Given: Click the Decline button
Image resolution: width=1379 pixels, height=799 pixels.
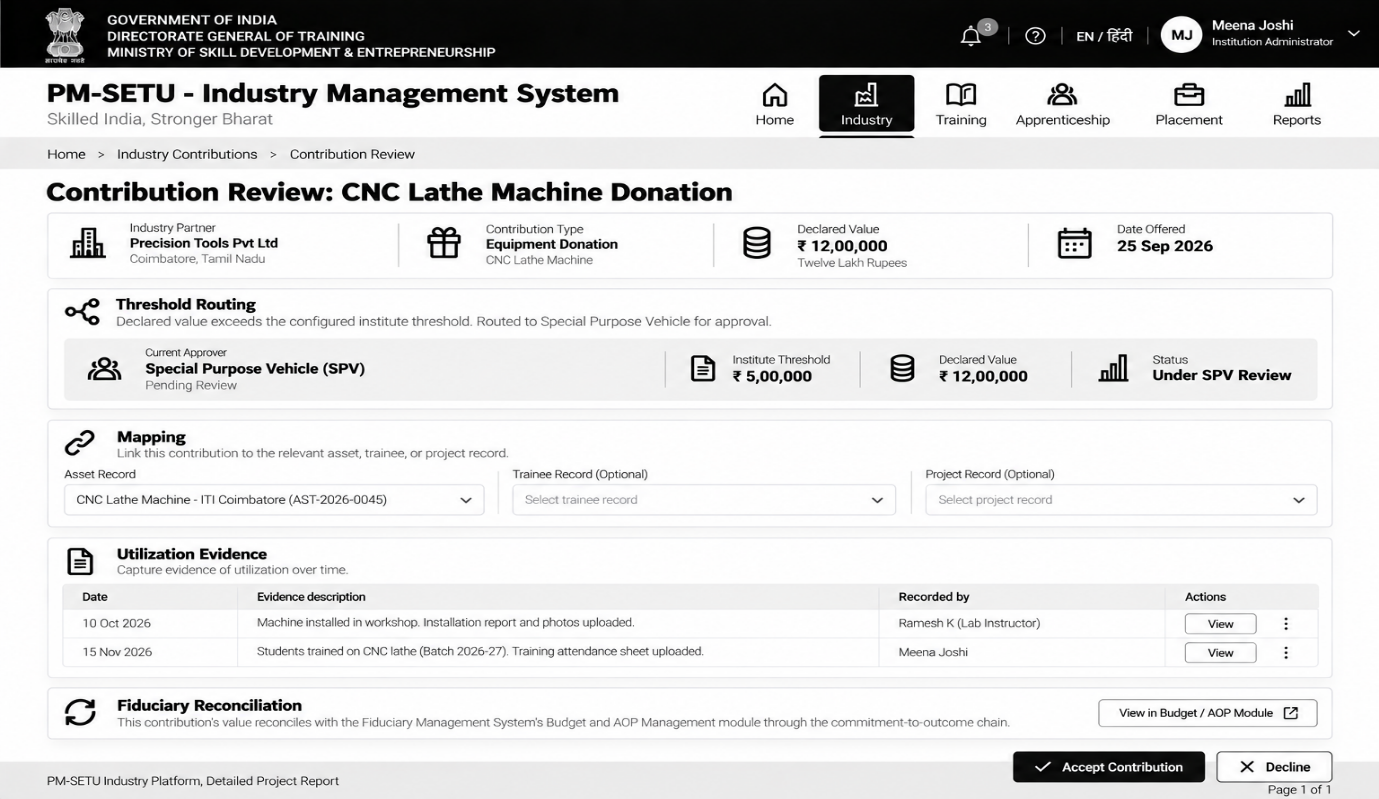Looking at the screenshot, I should point(1275,767).
